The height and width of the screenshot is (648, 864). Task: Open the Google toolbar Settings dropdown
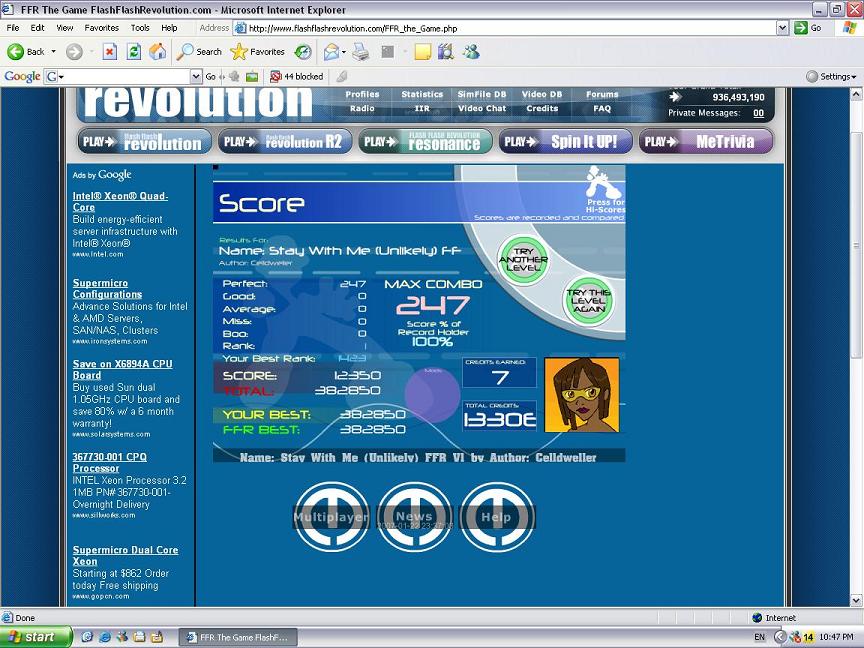coord(831,77)
